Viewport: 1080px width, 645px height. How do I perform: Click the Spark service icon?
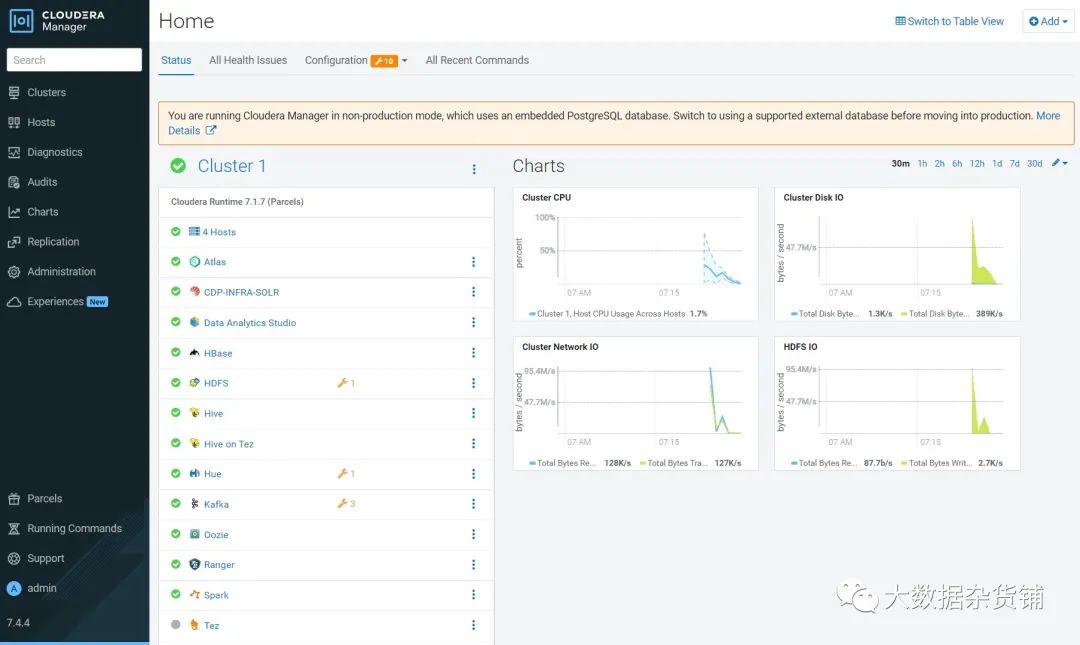tap(194, 594)
